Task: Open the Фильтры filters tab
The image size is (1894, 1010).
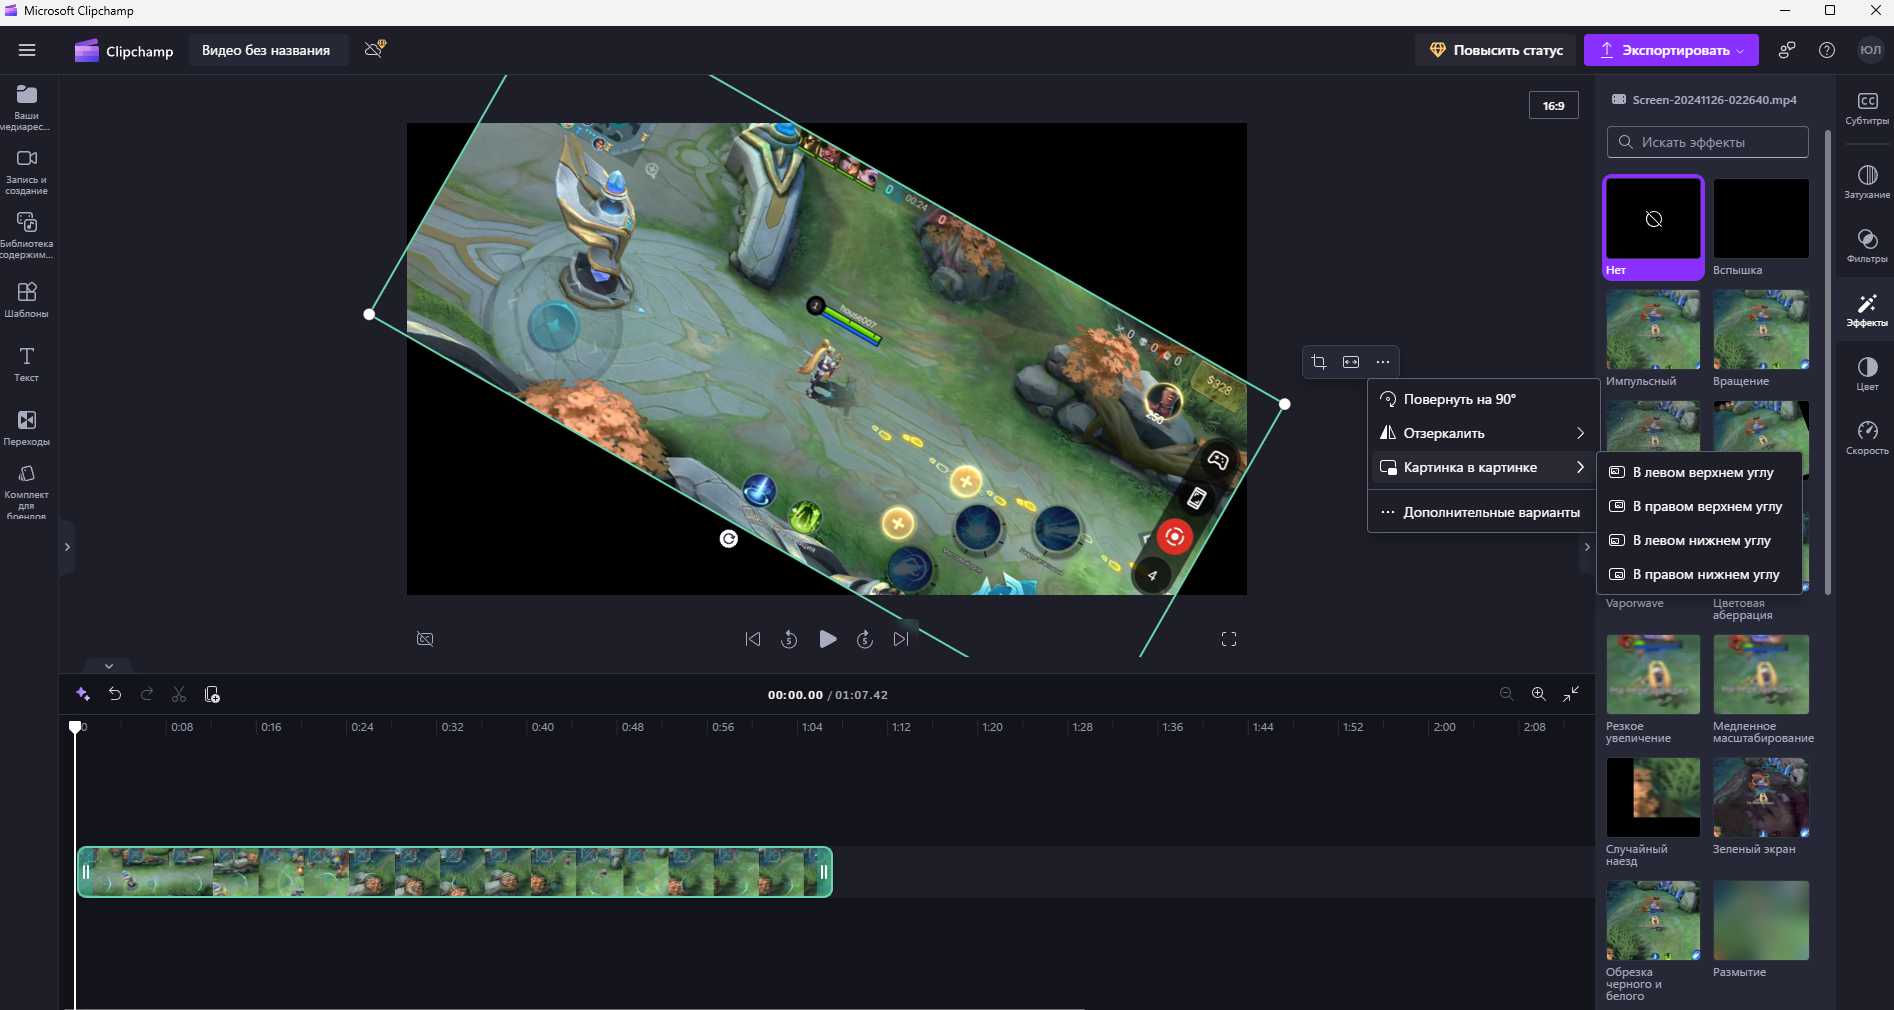Action: [x=1866, y=245]
